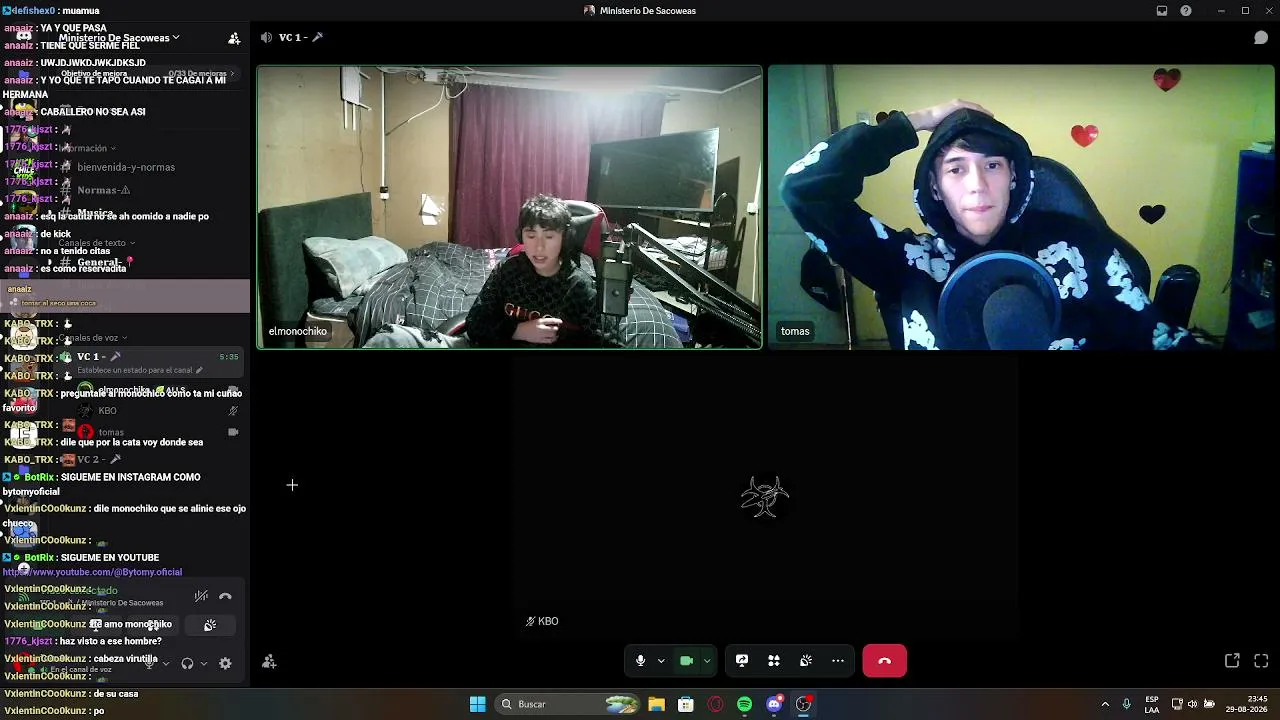Invite people to the call
The width and height of the screenshot is (1280, 720).
point(269,661)
